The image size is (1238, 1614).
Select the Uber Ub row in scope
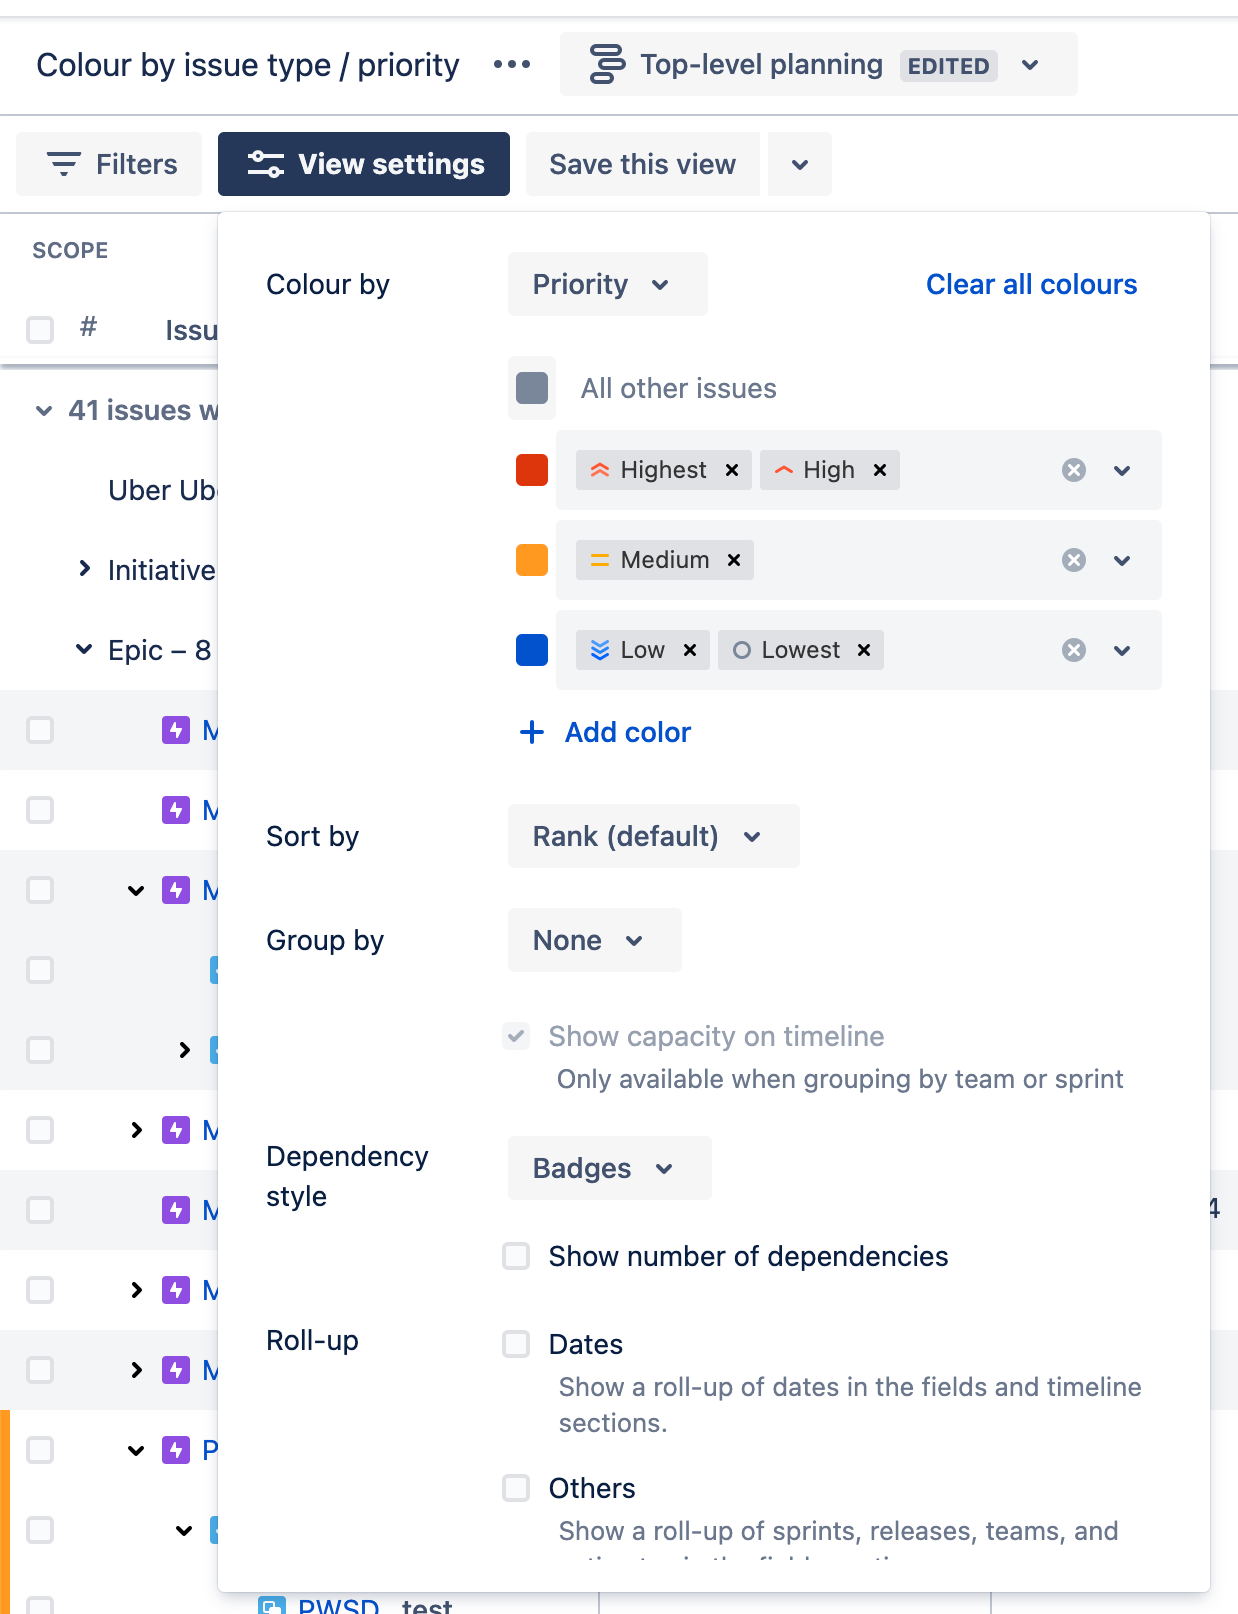point(162,490)
